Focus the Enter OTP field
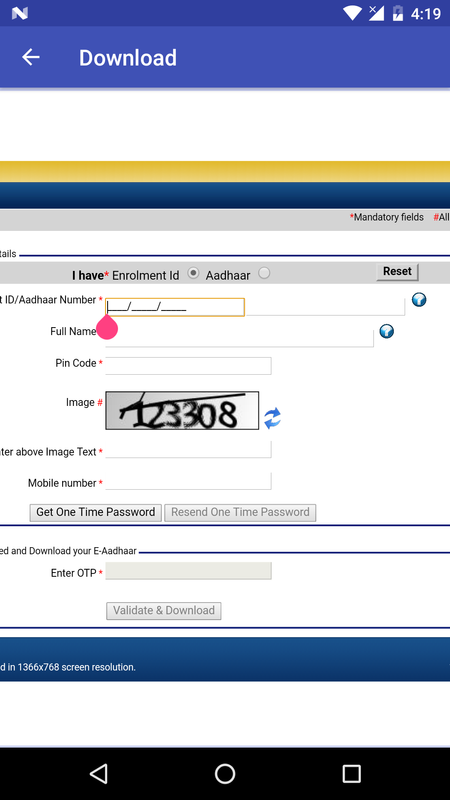 (188, 571)
